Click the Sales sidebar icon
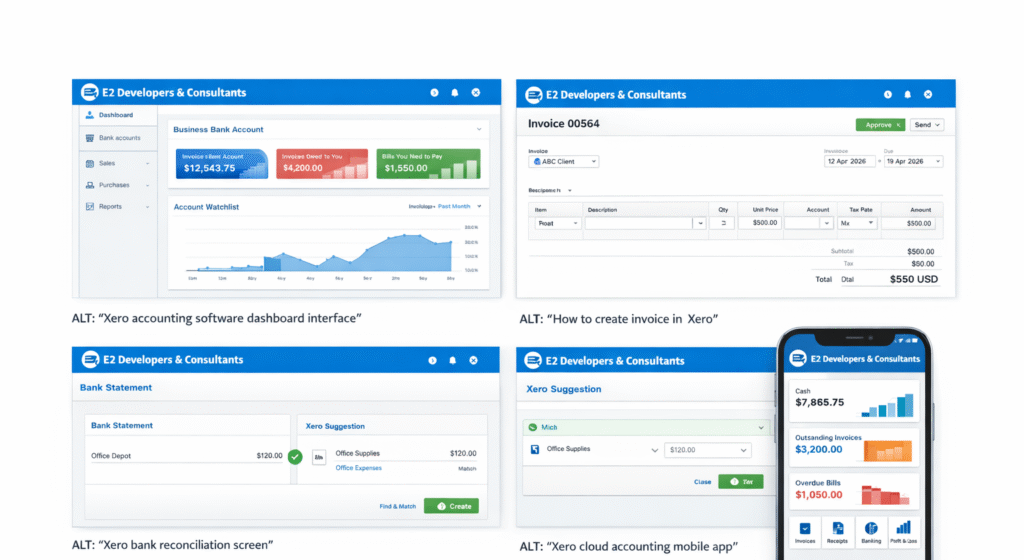1024x560 pixels. [89, 163]
